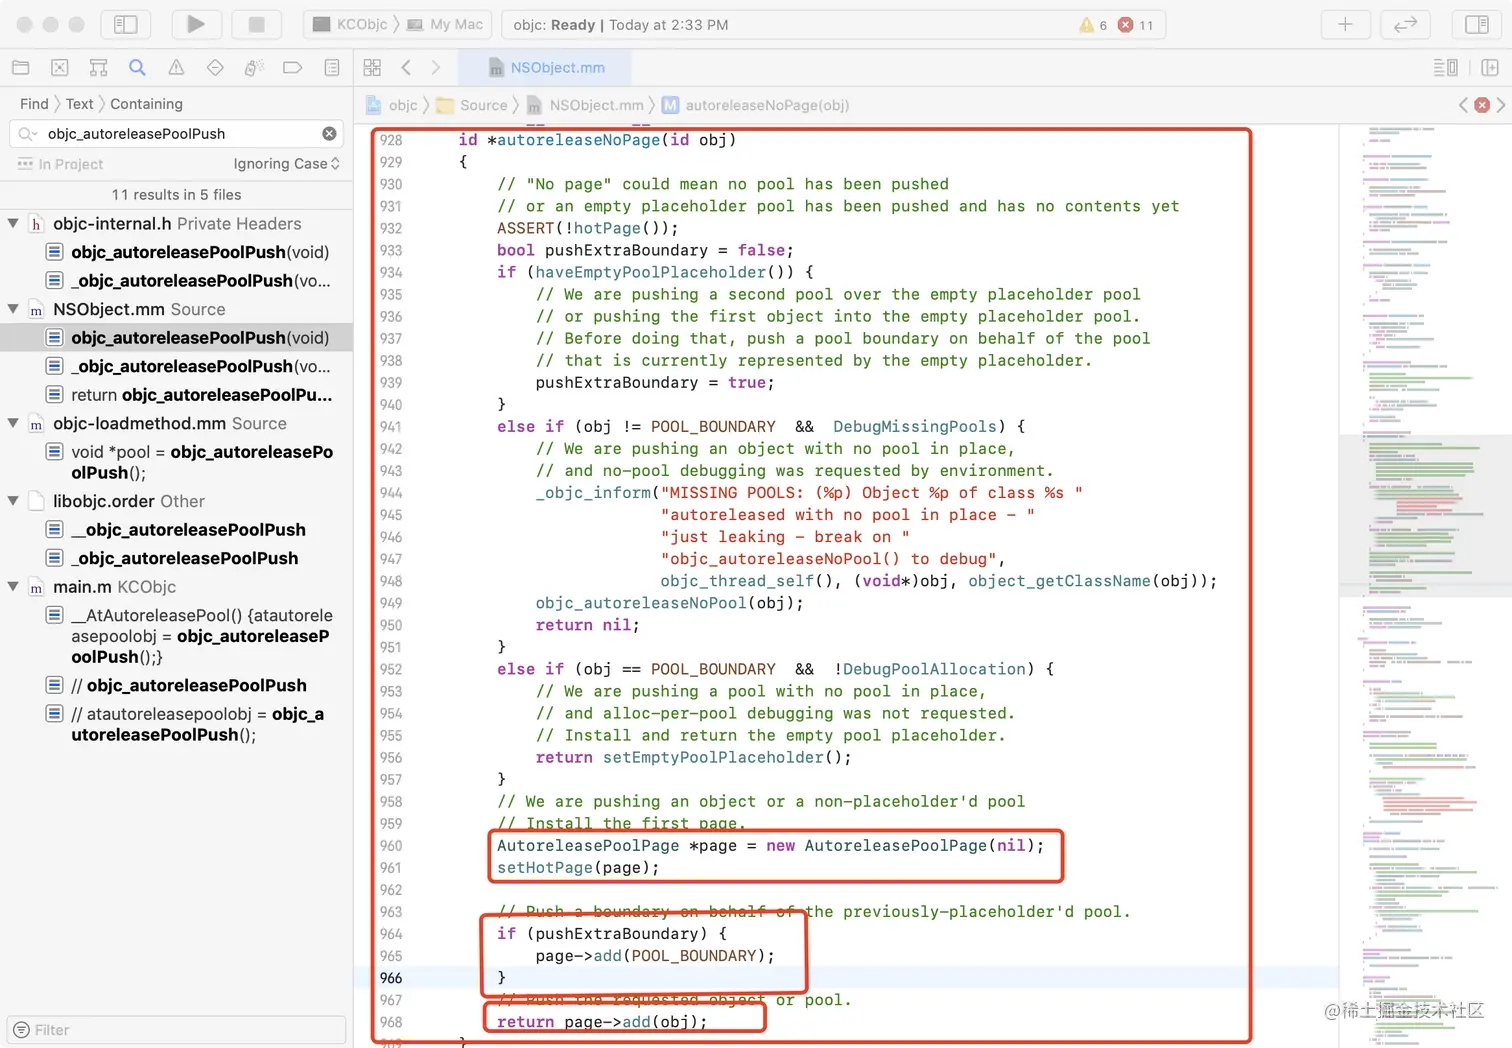Image resolution: width=1512 pixels, height=1048 pixels.
Task: Open the void *pool result row
Action: [176, 462]
